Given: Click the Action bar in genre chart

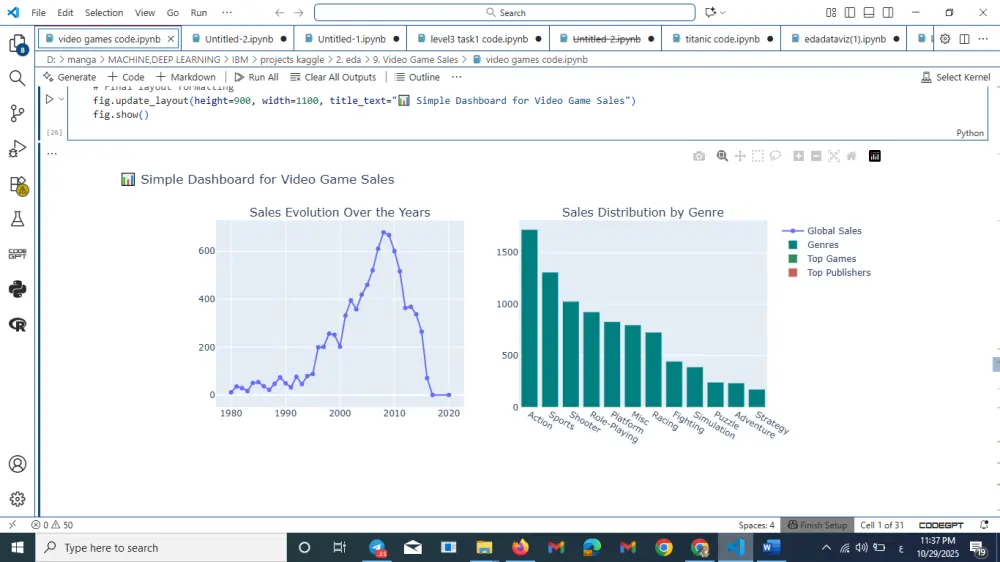Looking at the screenshot, I should point(529,318).
